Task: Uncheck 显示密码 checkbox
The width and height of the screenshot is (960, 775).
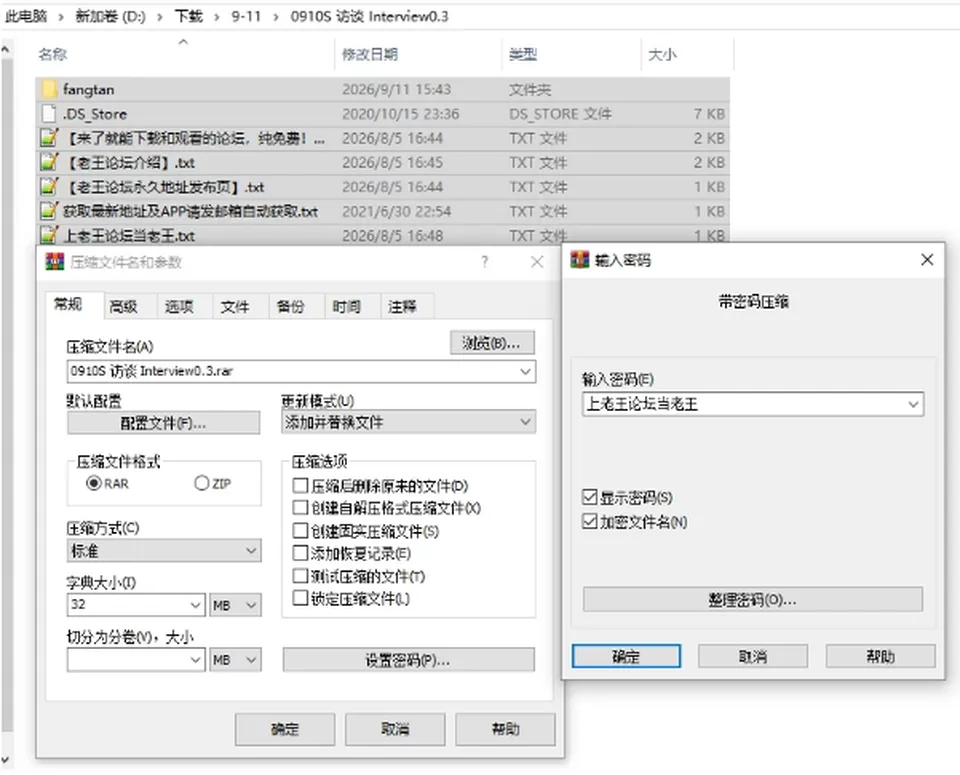Action: [x=590, y=497]
